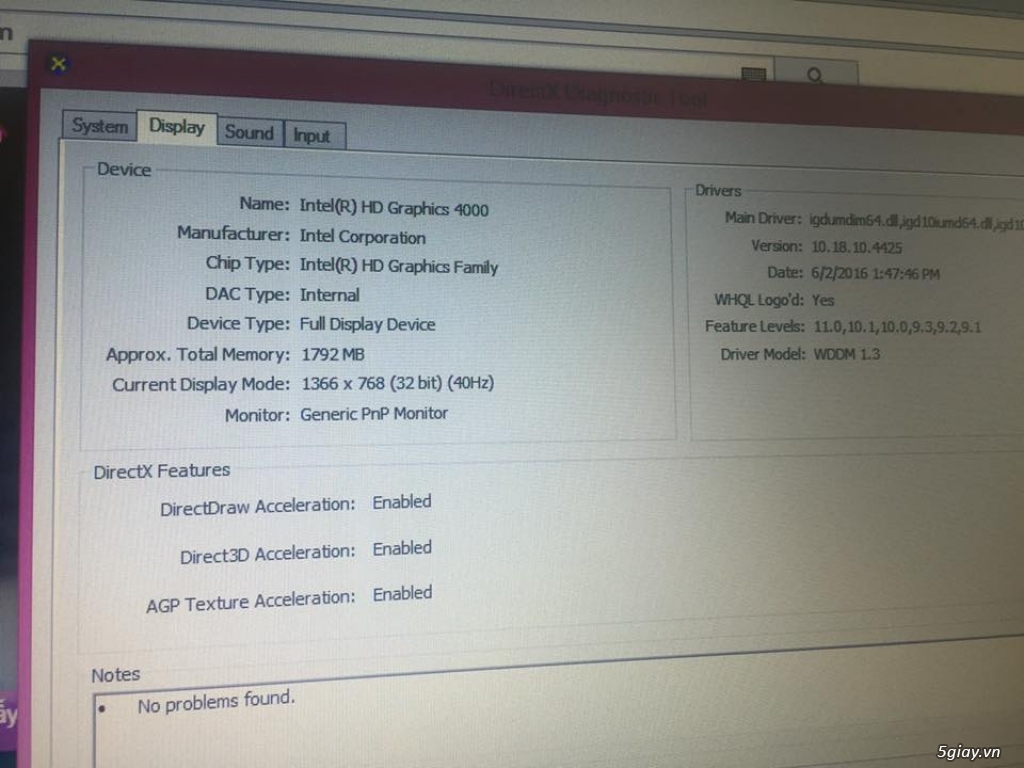Click the DirectX Diagnostic Tool title bar
Screen dimensions: 1024x768
598,95
